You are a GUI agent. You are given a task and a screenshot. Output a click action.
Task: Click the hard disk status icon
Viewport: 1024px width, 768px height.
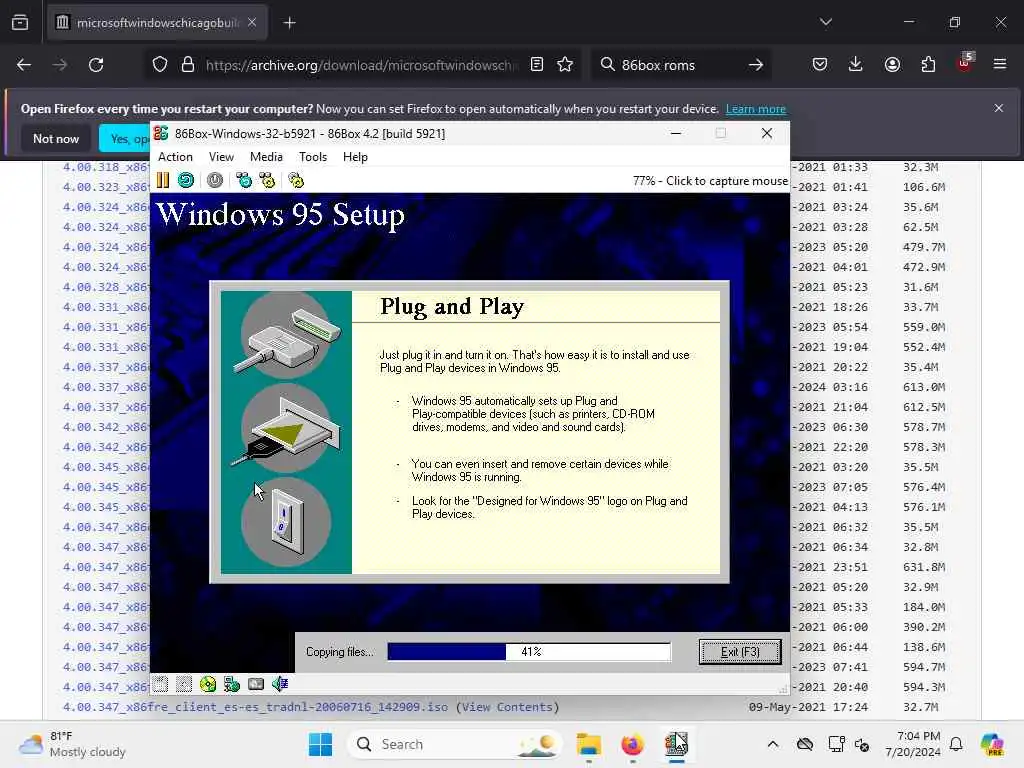point(256,684)
